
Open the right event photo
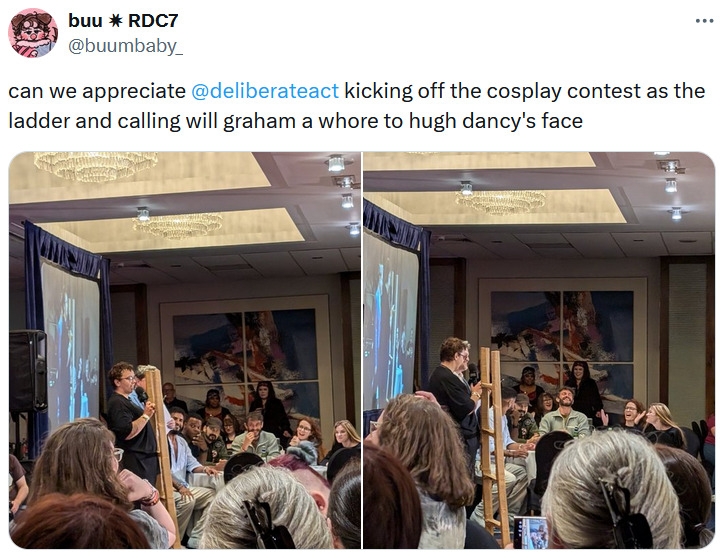coord(539,350)
